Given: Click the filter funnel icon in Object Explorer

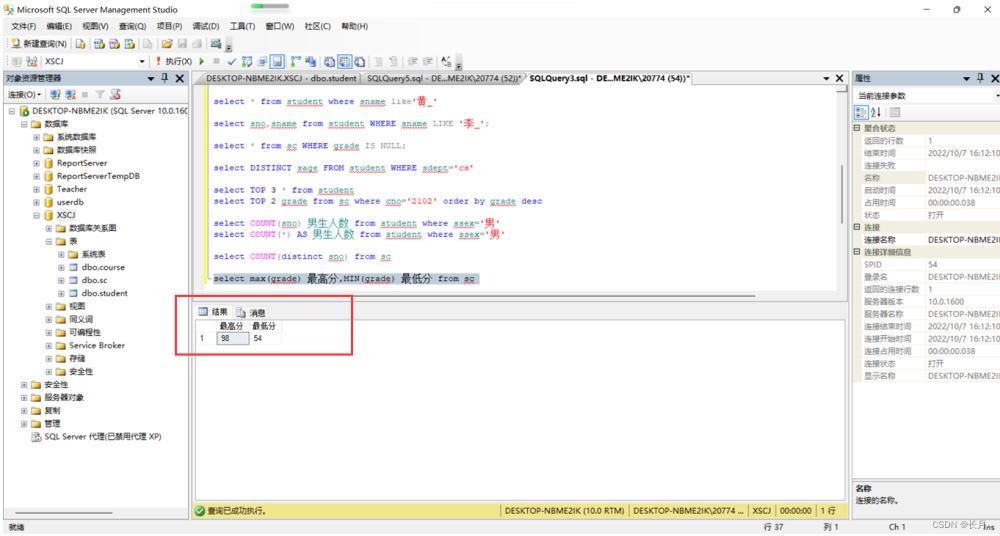Looking at the screenshot, I should (x=102, y=94).
